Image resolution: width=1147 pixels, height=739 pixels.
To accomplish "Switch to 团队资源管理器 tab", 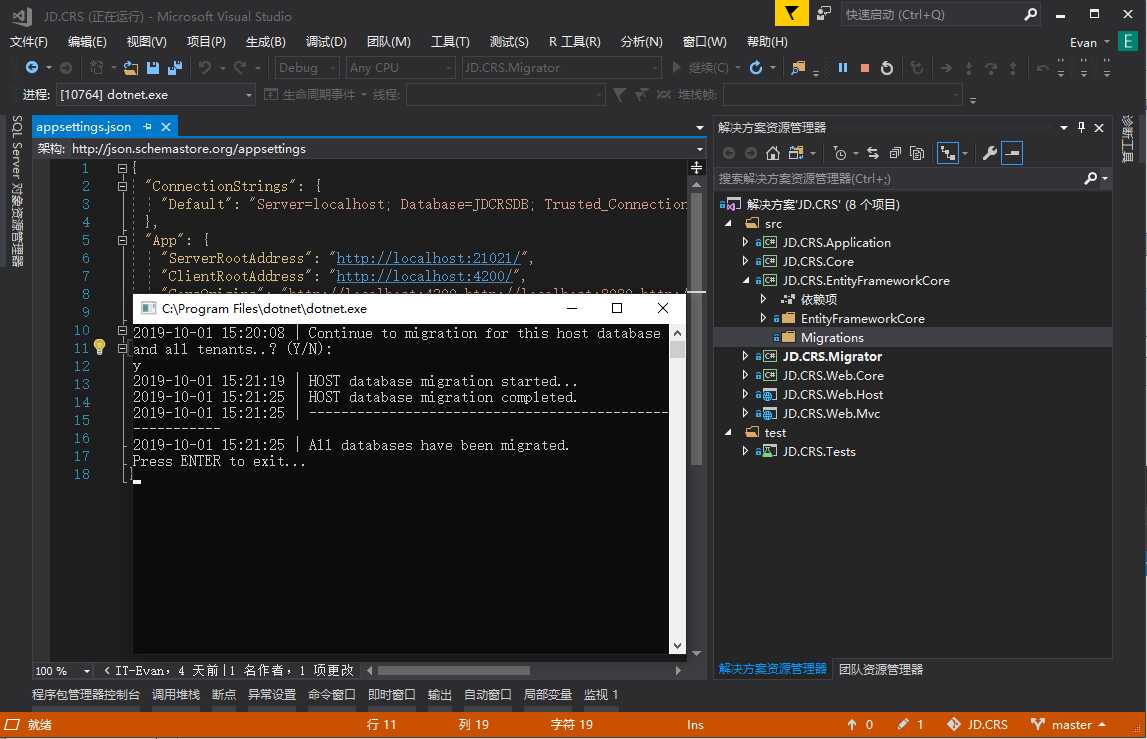I will coord(881,669).
